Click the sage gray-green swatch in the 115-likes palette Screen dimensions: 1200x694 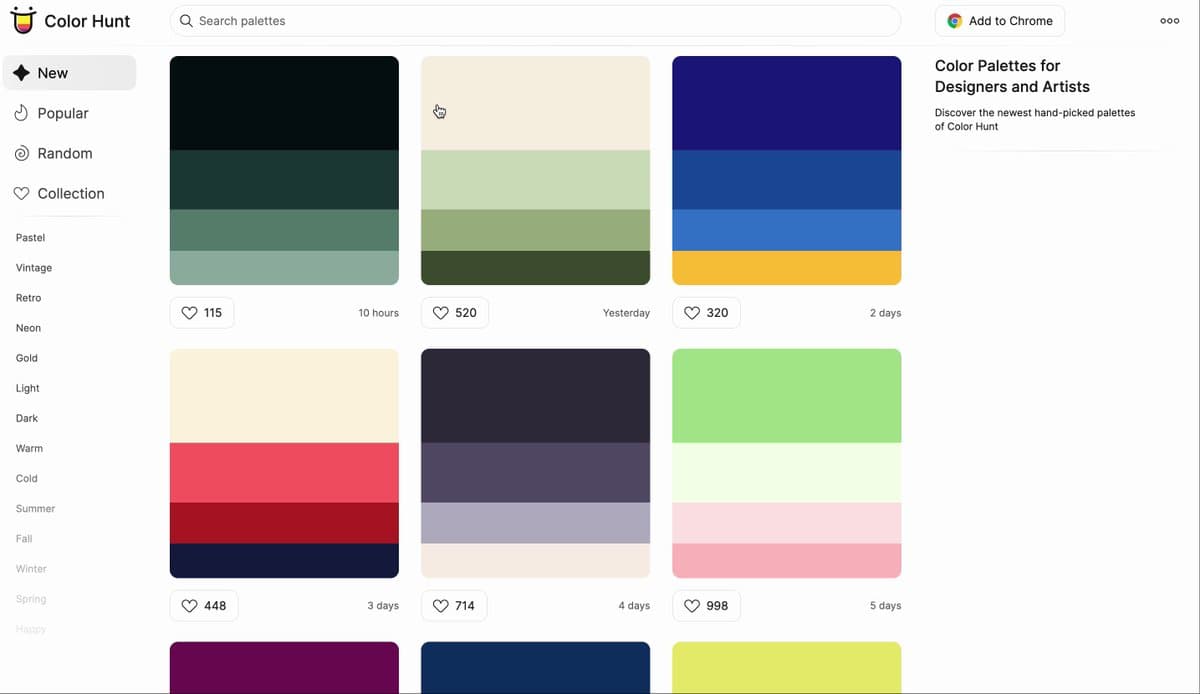[284, 268]
